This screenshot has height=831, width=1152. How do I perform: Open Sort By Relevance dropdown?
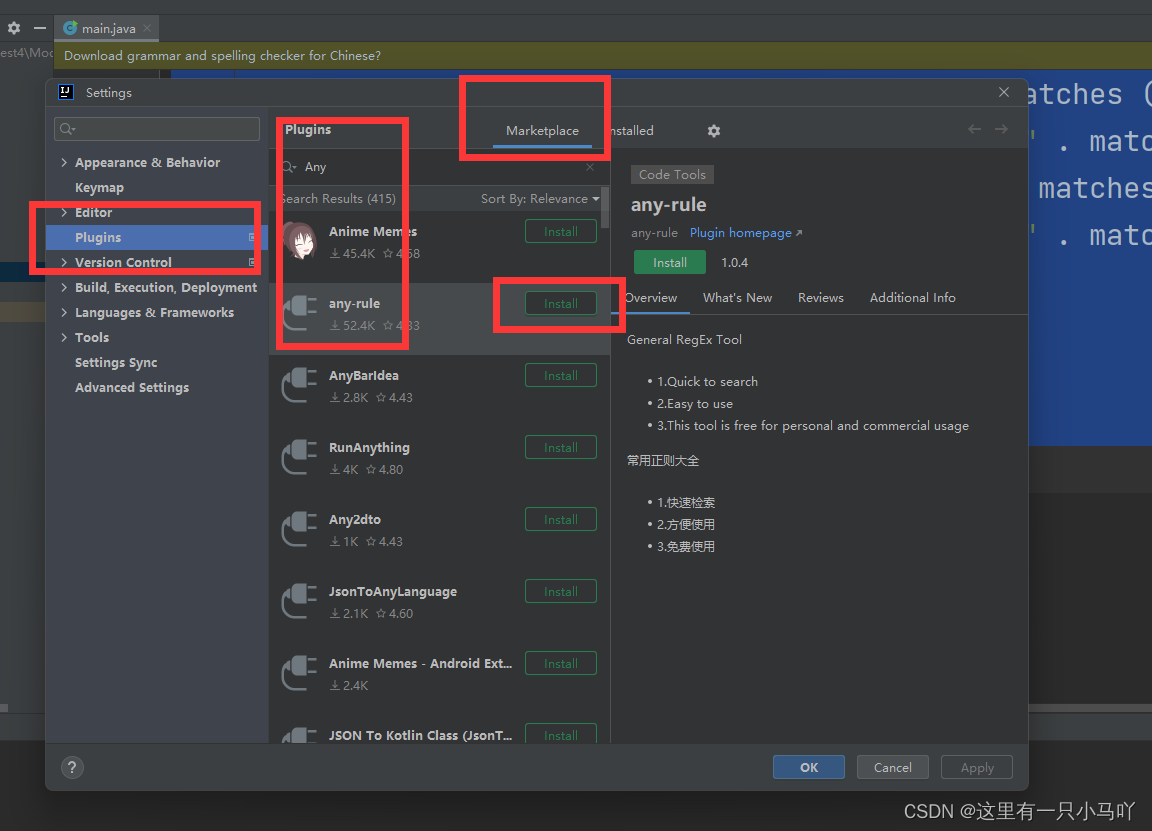pos(540,198)
